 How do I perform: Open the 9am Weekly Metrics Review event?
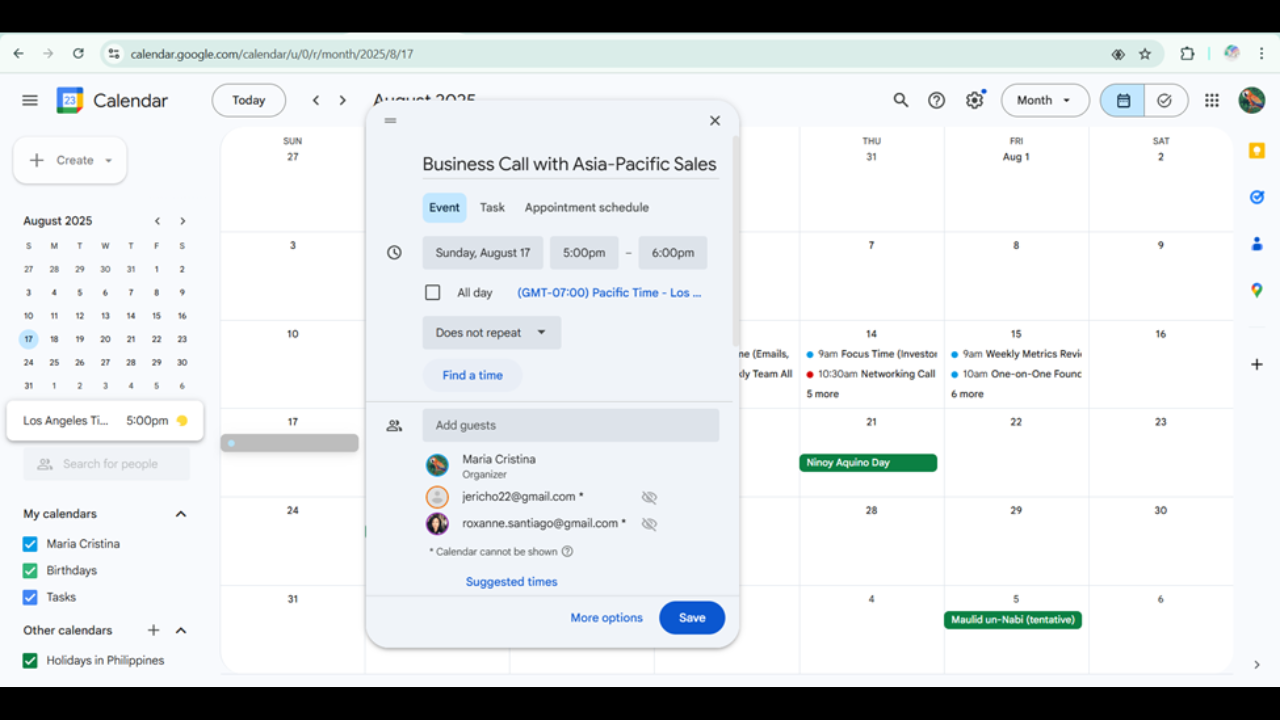(1016, 354)
